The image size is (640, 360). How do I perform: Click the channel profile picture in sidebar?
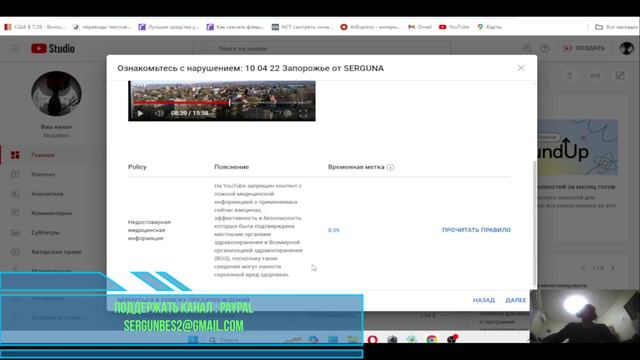pyautogui.click(x=56, y=93)
